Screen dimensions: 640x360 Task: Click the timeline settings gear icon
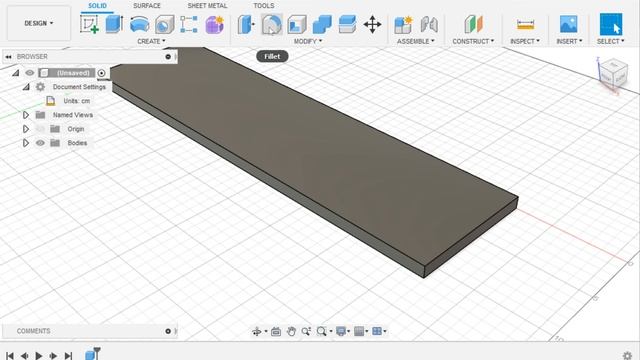[628, 356]
